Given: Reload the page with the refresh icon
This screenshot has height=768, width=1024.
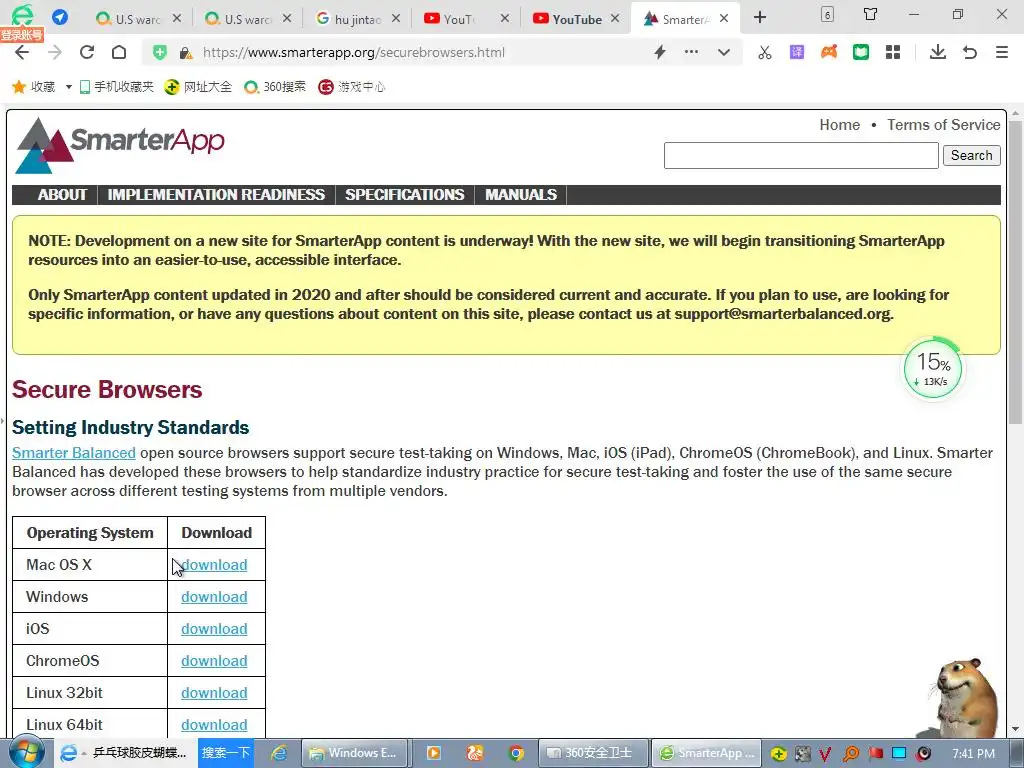Looking at the screenshot, I should 87,52.
